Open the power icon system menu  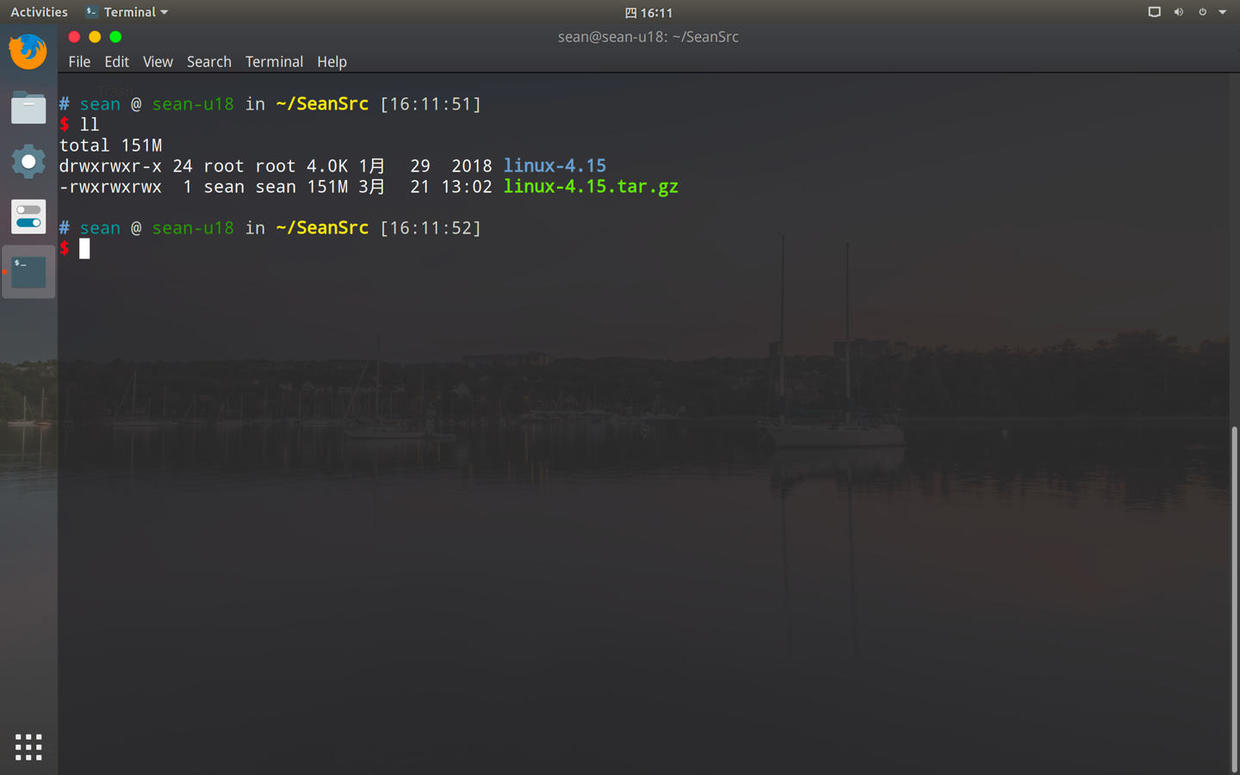pyautogui.click(x=1202, y=12)
